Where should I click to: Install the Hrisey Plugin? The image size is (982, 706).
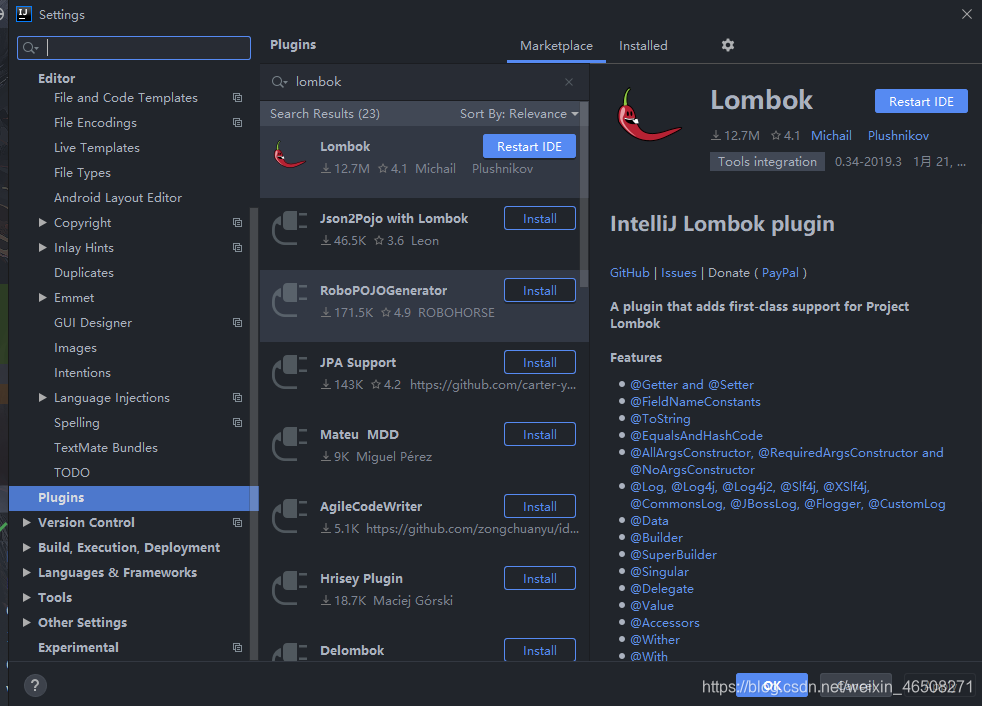click(x=539, y=579)
